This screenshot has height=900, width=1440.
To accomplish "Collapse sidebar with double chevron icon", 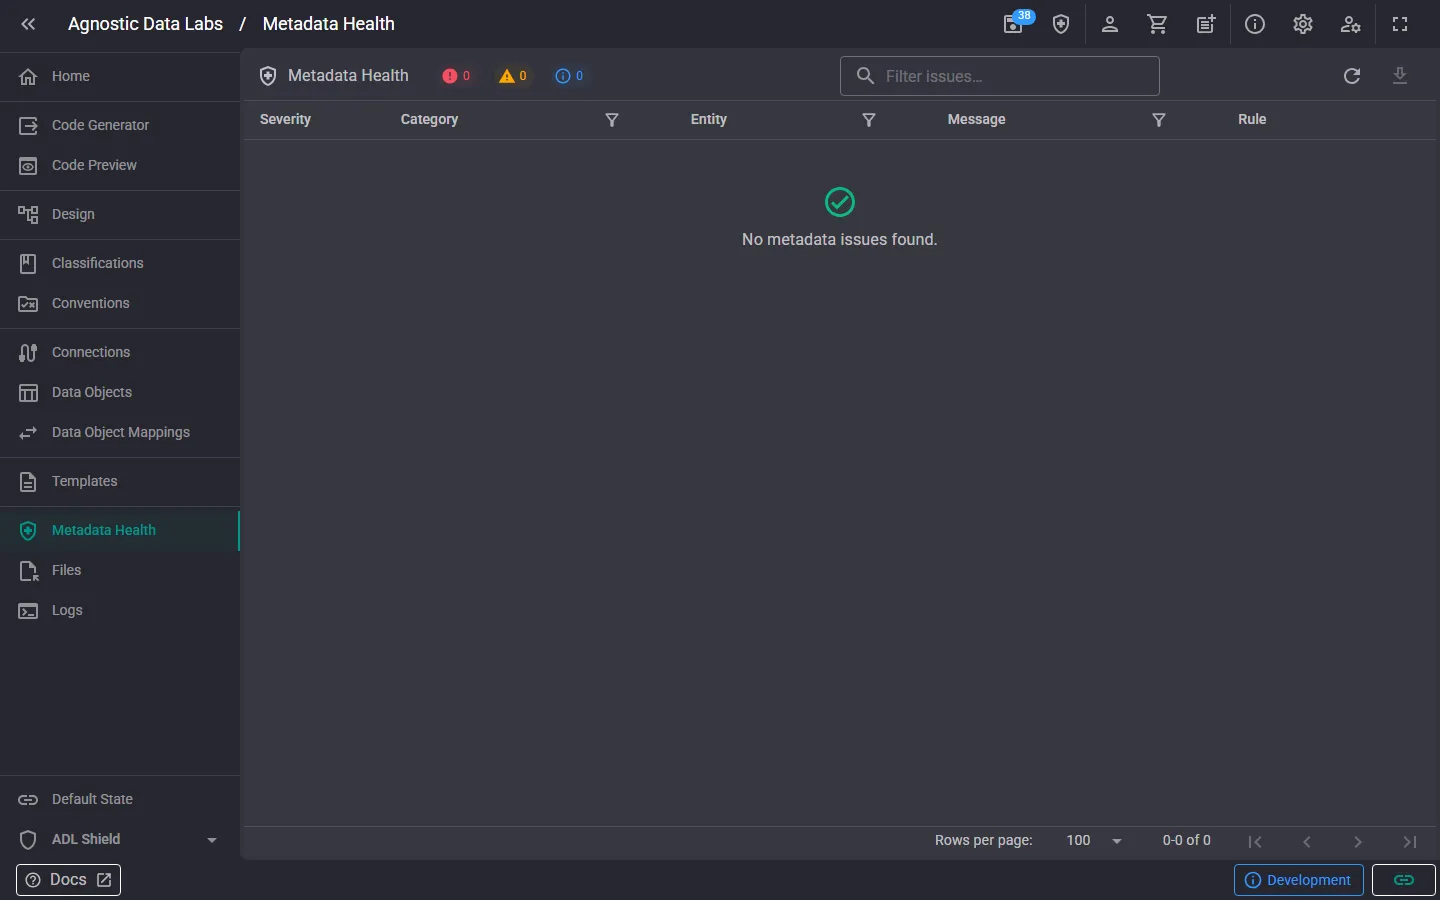I will point(28,24).
